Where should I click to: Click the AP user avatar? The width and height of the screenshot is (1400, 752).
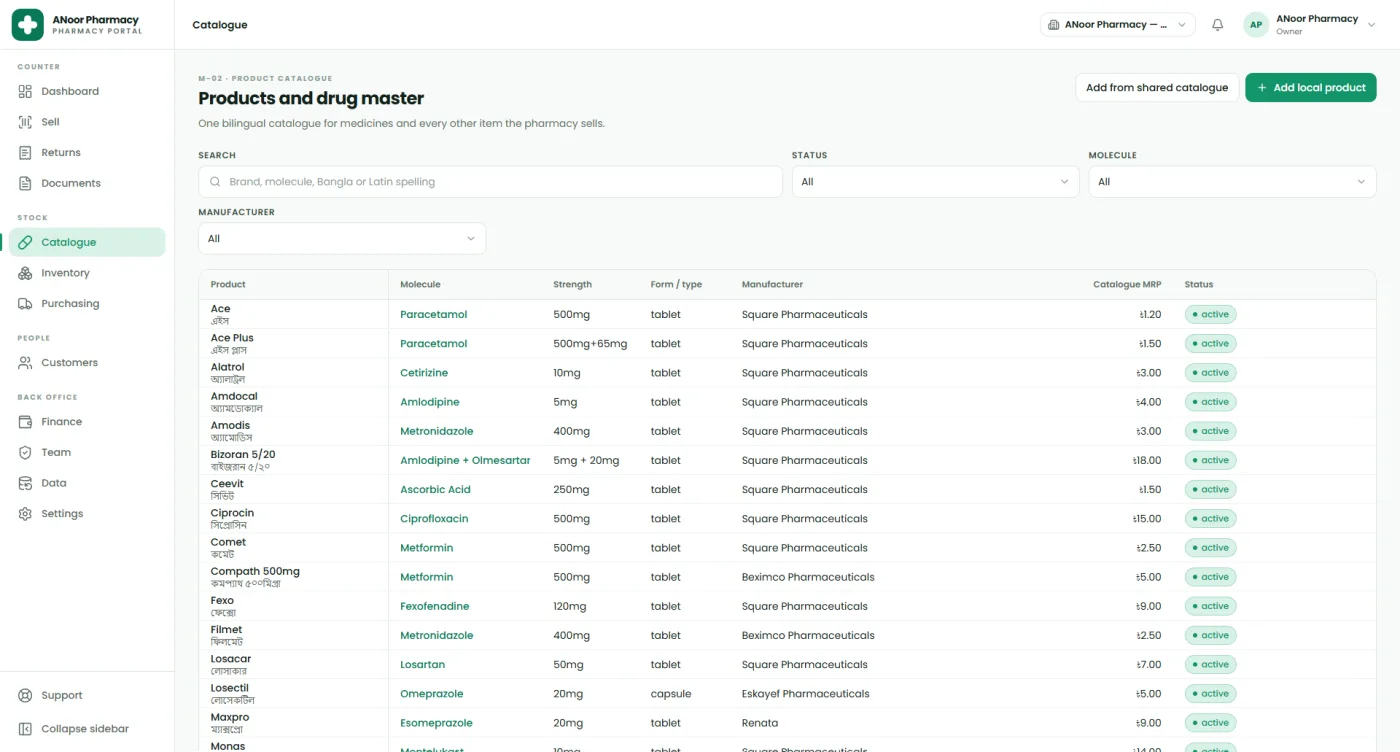tap(1256, 25)
